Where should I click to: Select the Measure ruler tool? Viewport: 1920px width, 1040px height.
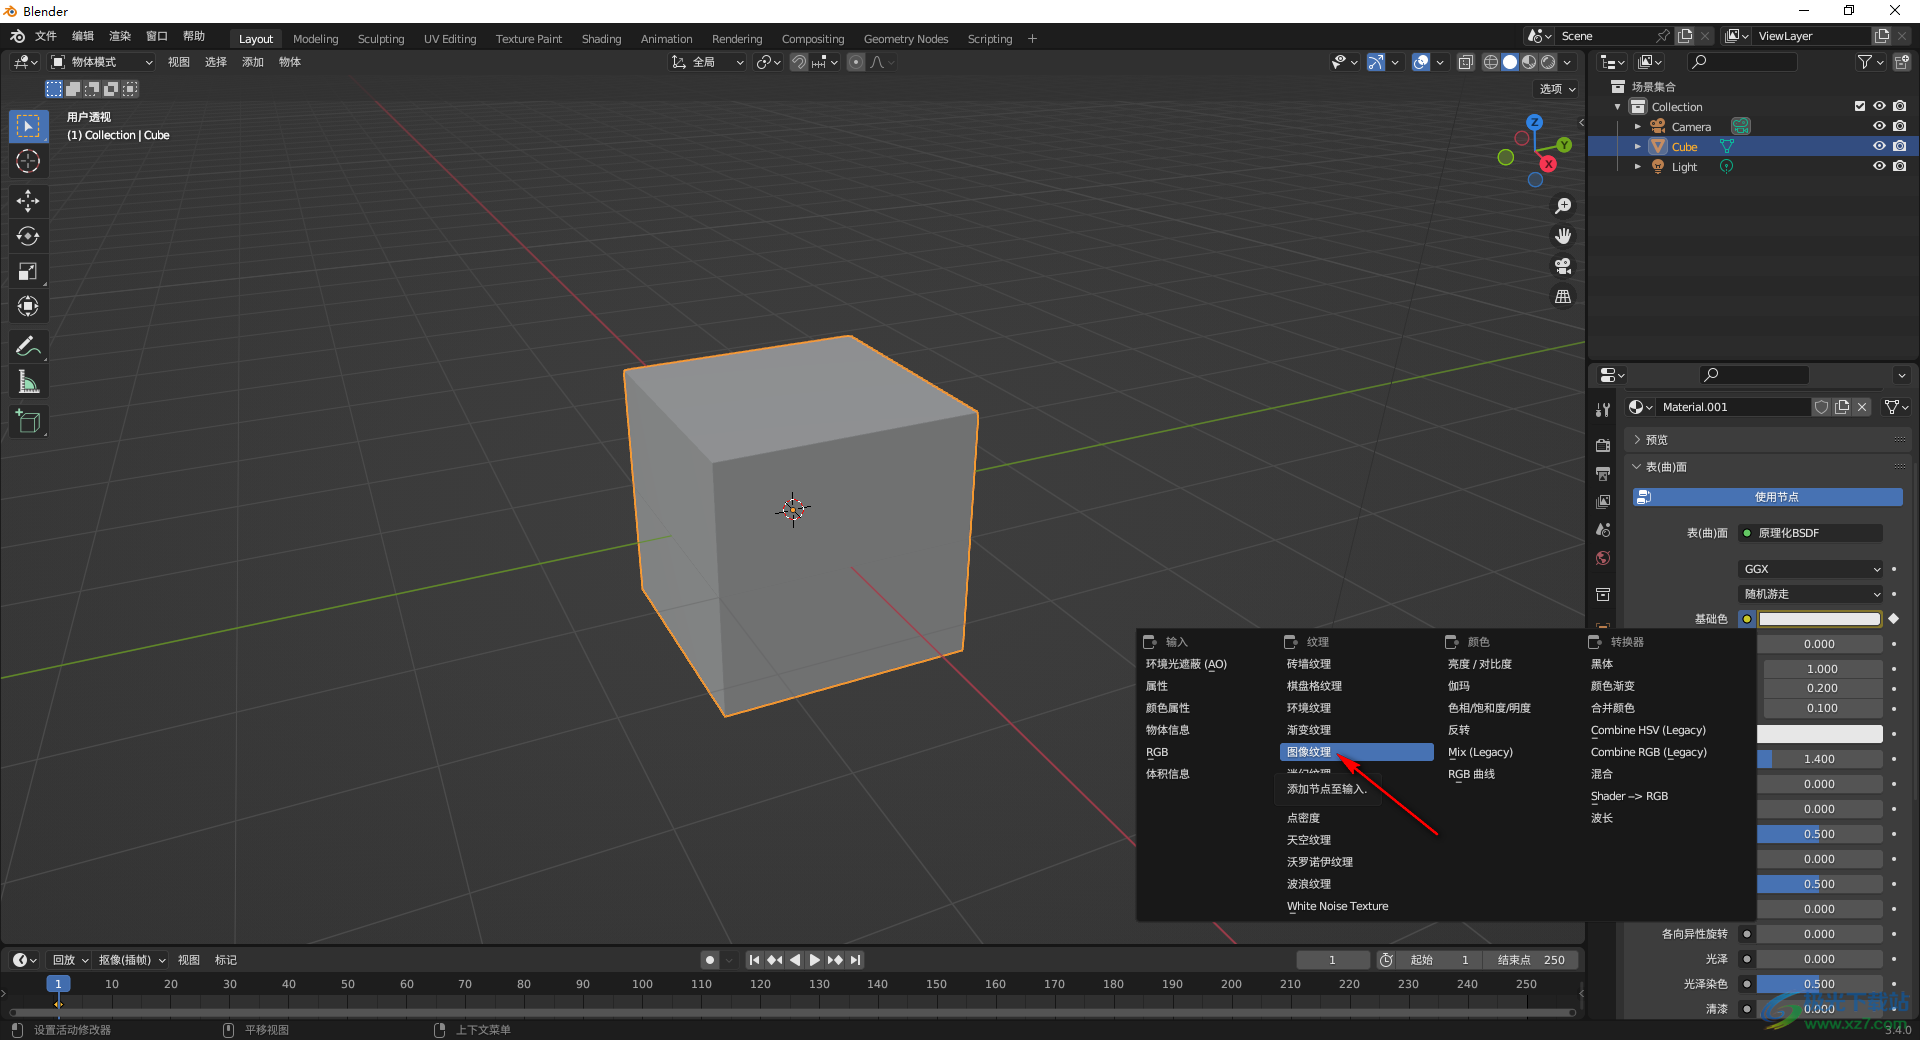pyautogui.click(x=28, y=382)
